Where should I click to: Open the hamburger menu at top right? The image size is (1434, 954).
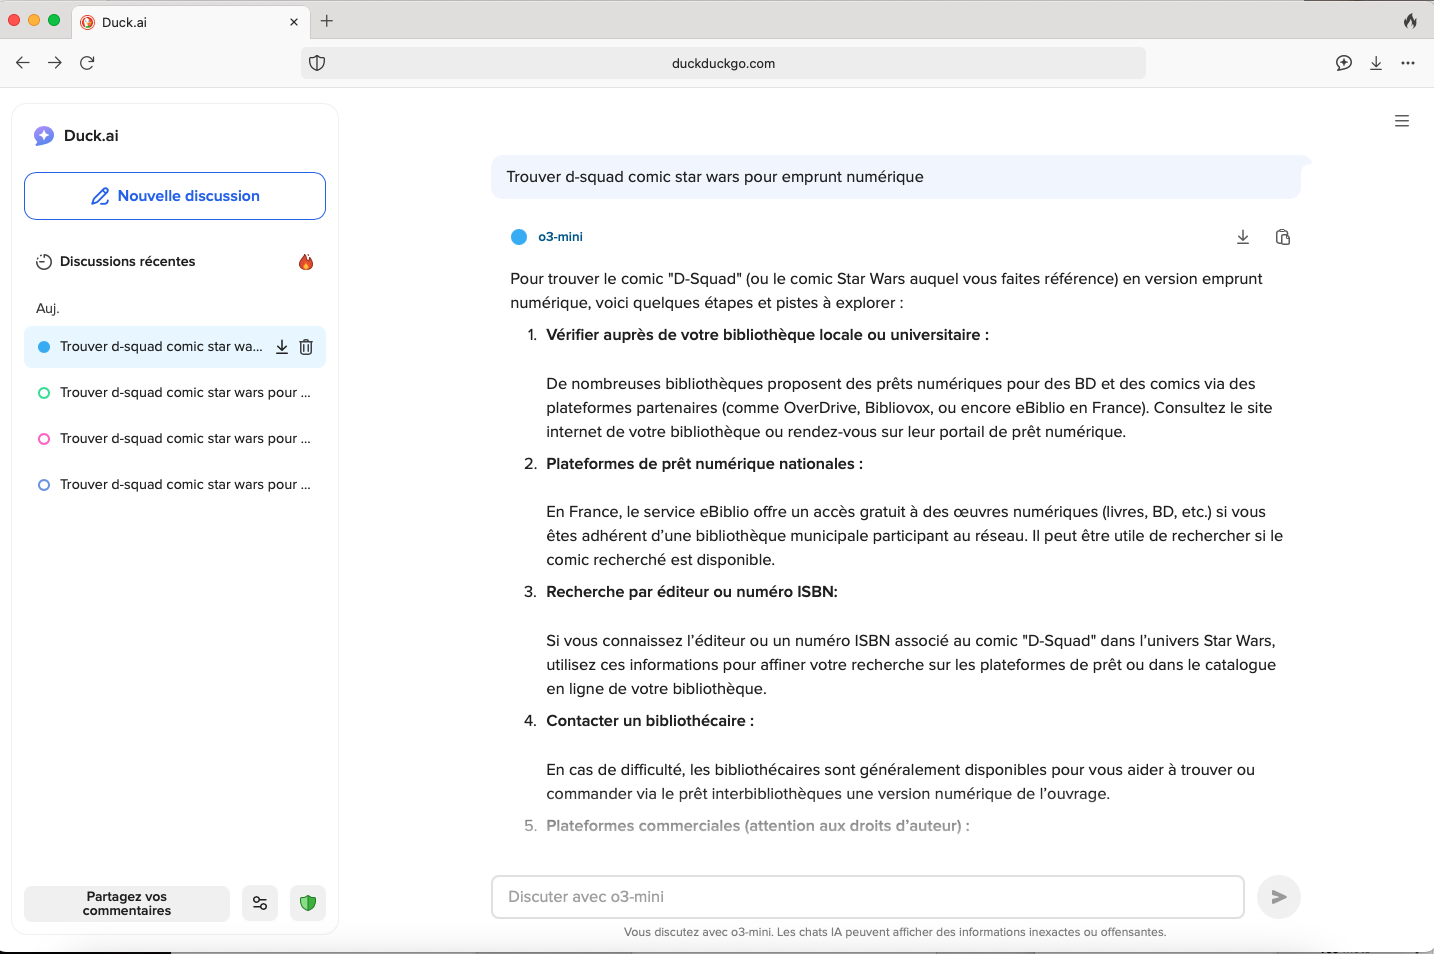1402,121
